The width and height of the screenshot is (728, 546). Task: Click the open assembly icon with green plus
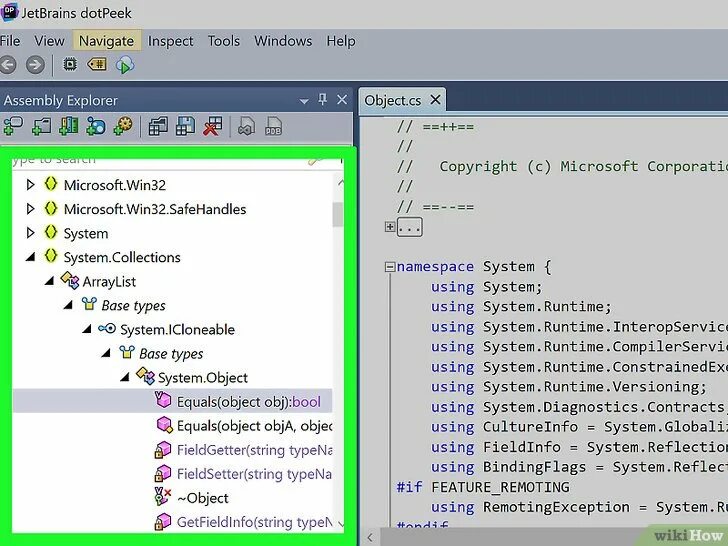13,126
